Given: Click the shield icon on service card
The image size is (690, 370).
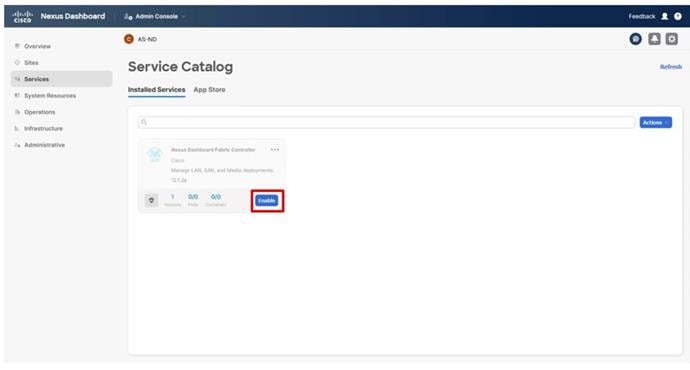Looking at the screenshot, I should click(x=151, y=201).
